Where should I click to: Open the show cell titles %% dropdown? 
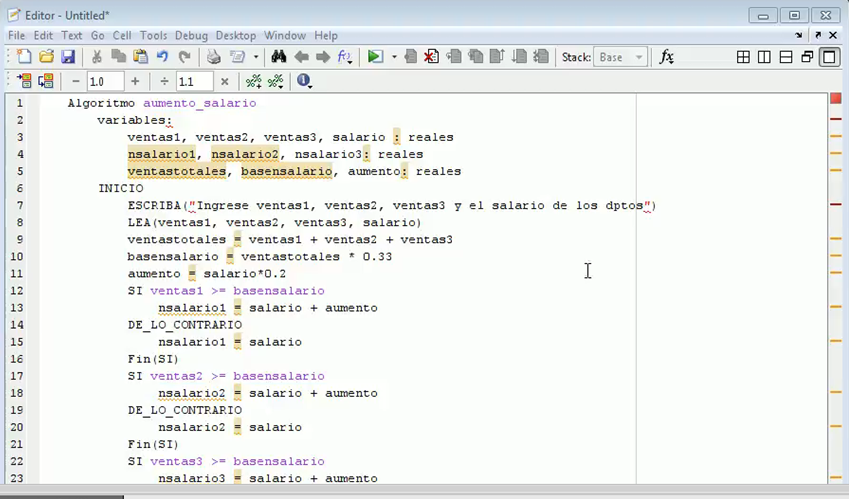click(276, 81)
